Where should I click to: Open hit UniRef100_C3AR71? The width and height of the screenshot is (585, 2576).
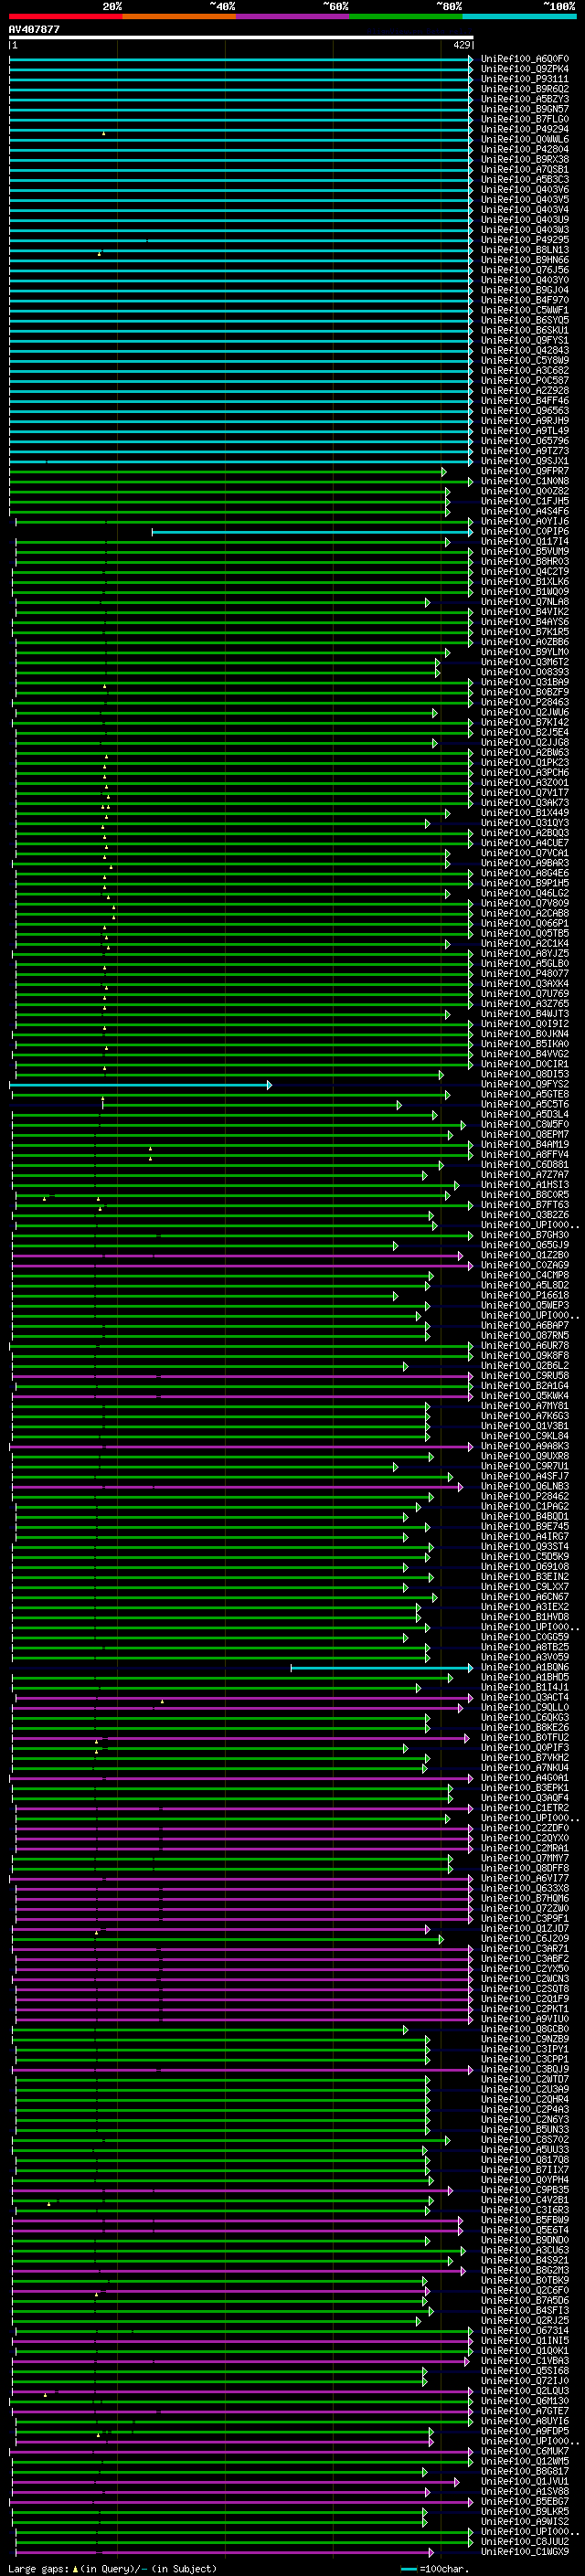[525, 1949]
